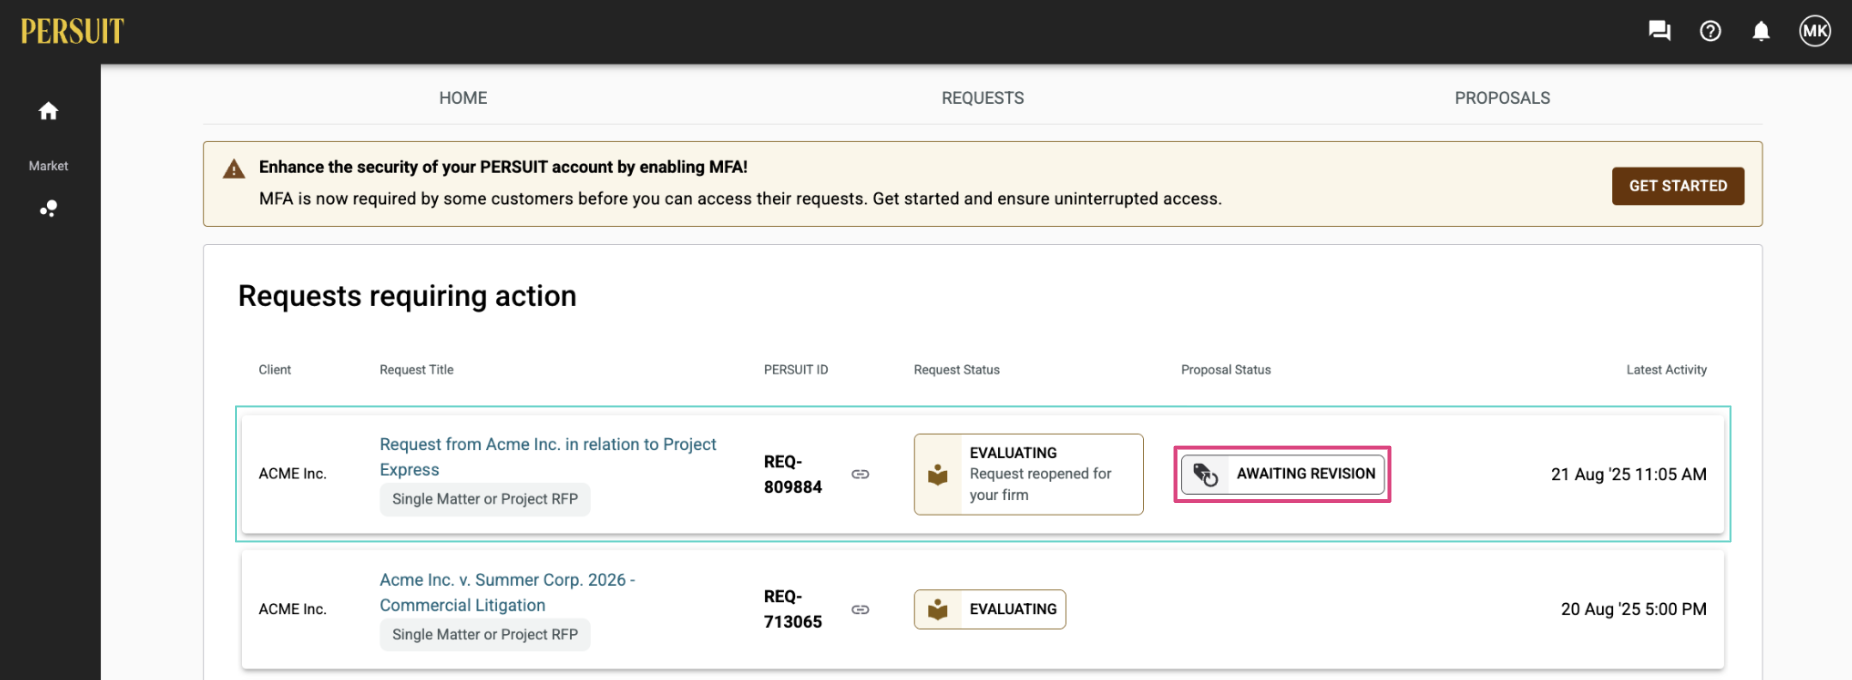
Task: Switch to the REQUESTS tab
Action: (983, 98)
